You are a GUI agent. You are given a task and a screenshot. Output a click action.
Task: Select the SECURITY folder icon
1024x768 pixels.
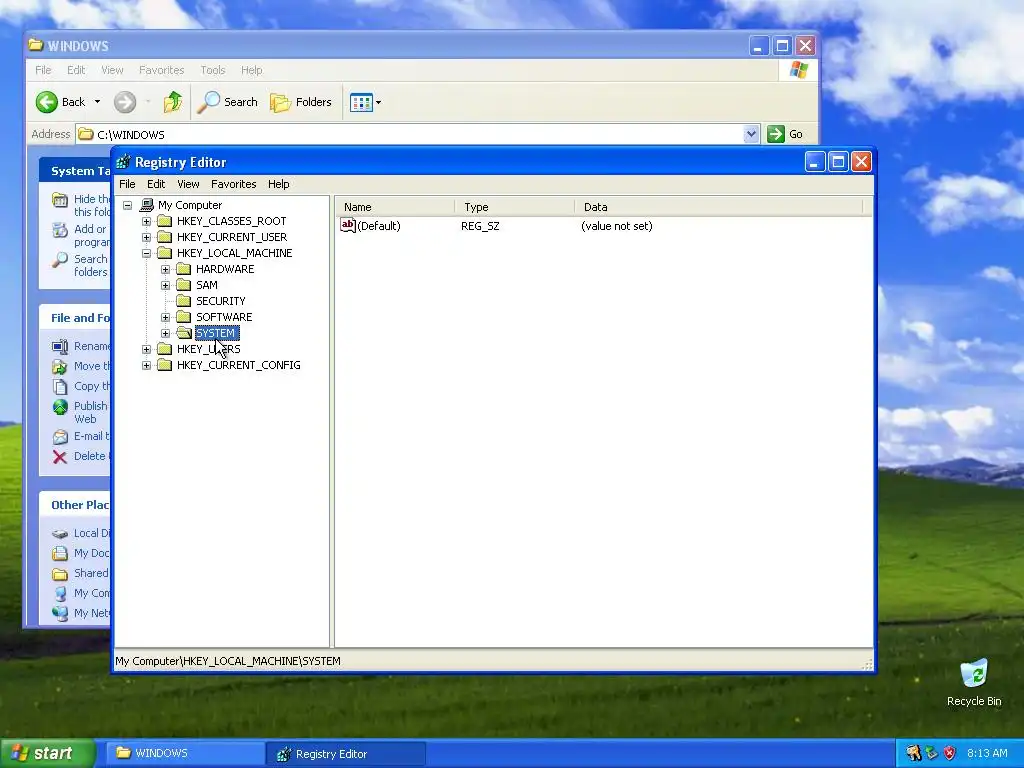coord(184,301)
